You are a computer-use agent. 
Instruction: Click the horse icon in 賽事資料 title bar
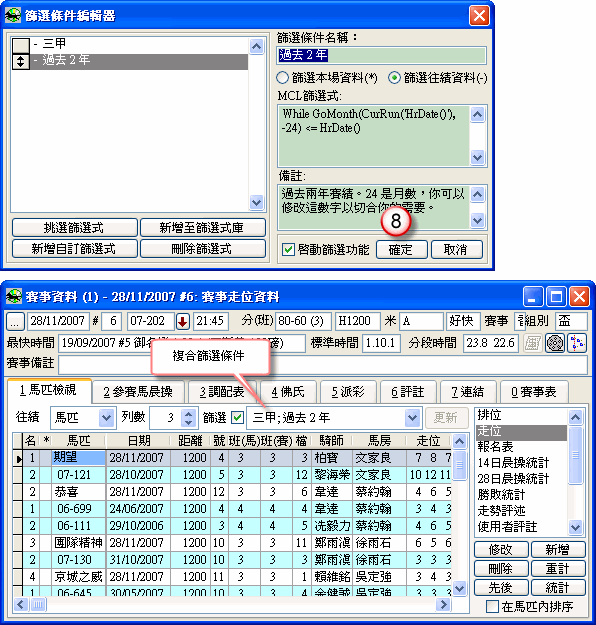pyautogui.click(x=14, y=297)
